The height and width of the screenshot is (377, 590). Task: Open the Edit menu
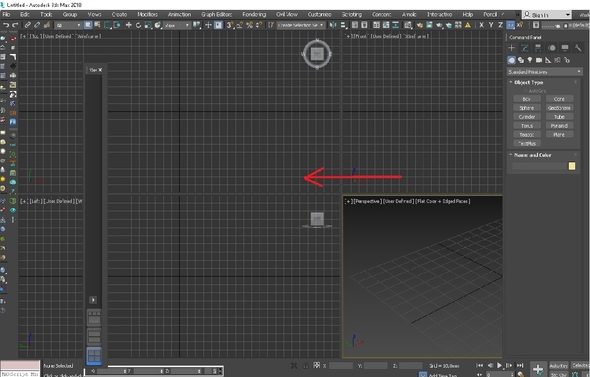click(25, 14)
